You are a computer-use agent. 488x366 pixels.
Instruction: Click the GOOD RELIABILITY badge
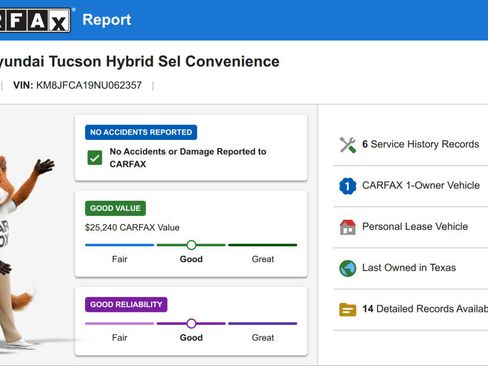pyautogui.click(x=126, y=304)
